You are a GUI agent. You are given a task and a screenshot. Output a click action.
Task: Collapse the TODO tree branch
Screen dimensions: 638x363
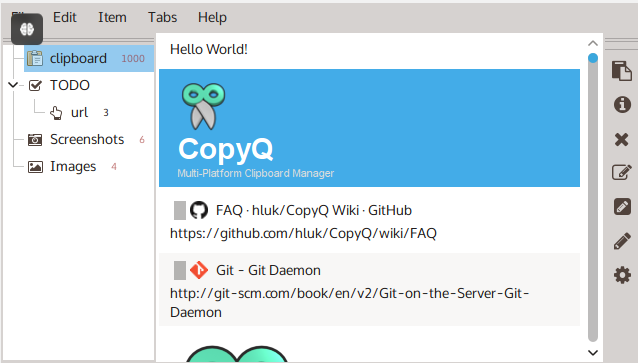click(x=13, y=85)
